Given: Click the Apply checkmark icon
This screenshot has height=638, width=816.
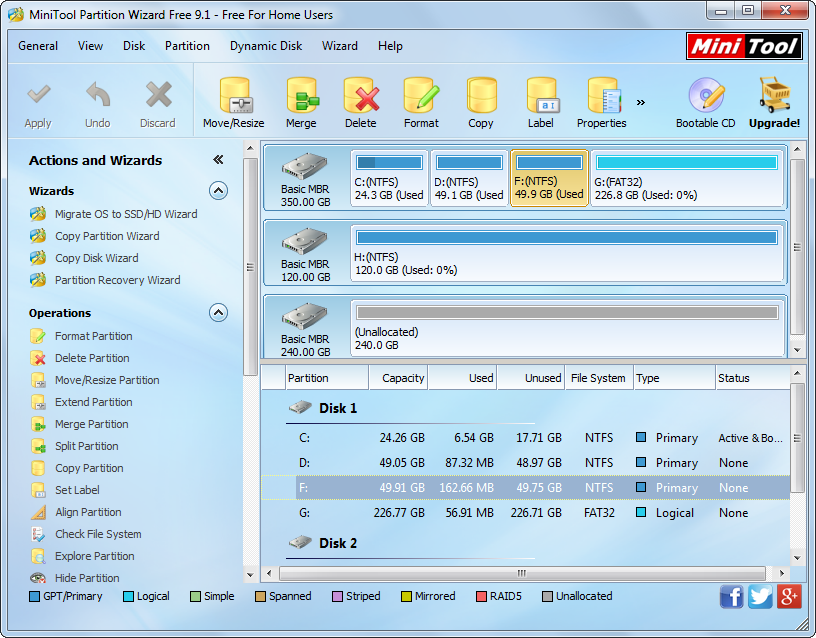Looking at the screenshot, I should 39,95.
